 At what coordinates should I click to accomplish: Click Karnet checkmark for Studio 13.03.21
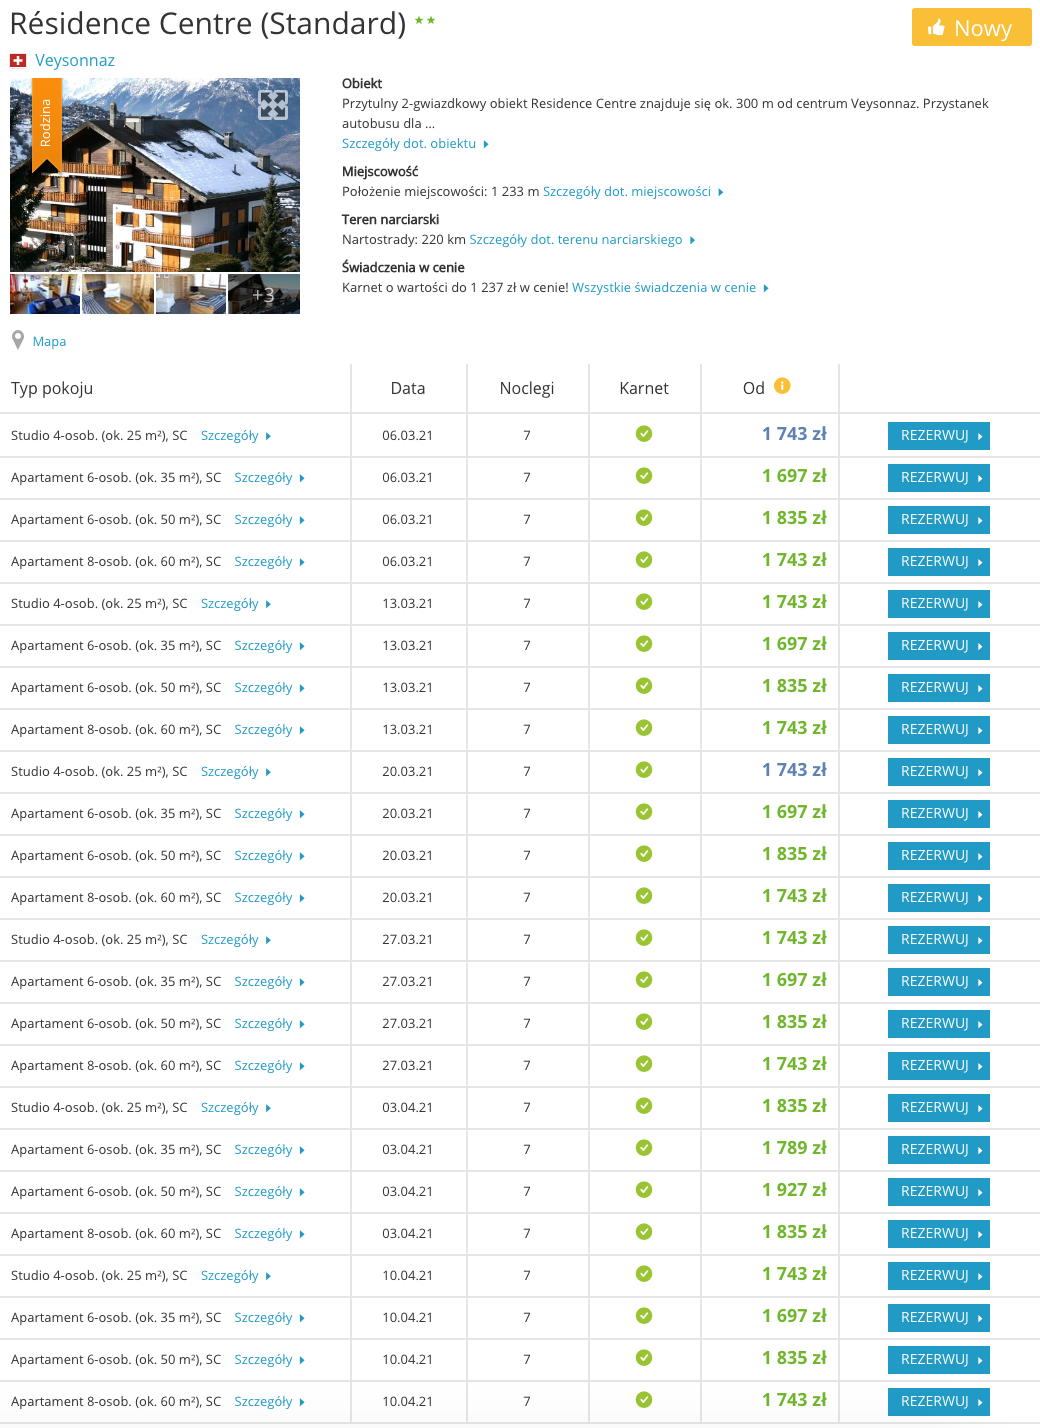[644, 602]
